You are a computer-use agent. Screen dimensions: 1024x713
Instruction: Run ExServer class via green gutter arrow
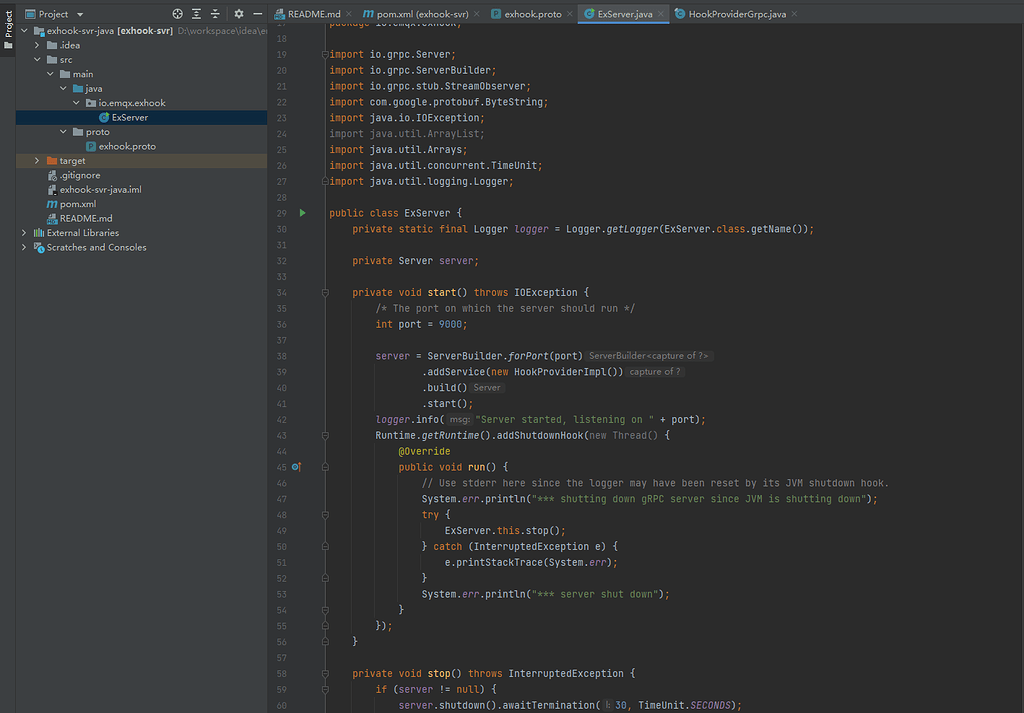(x=303, y=213)
